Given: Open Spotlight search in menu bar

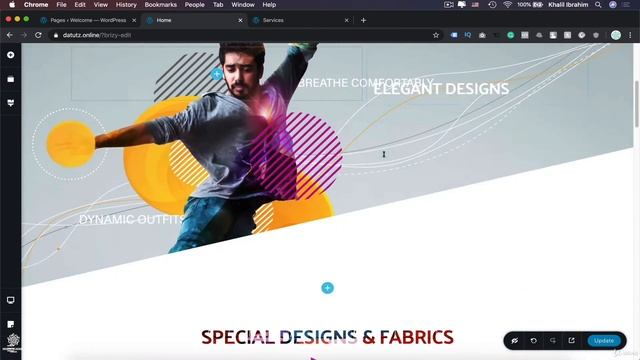Looking at the screenshot, I should 598,4.
